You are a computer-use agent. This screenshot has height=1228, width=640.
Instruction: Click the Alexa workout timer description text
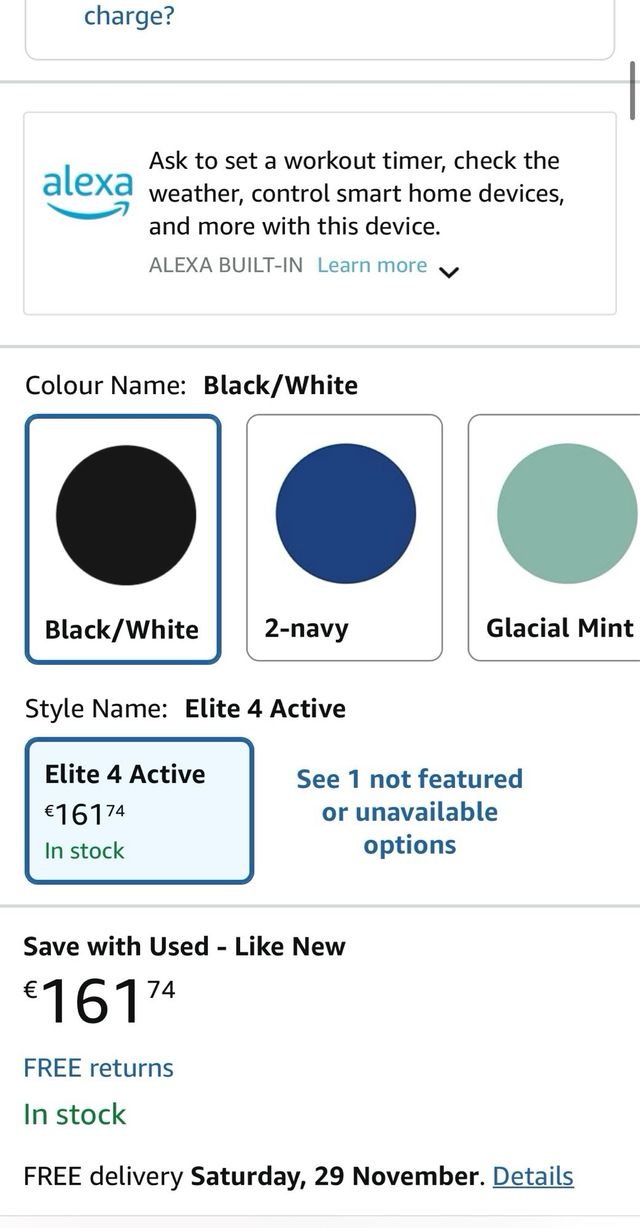(x=356, y=193)
